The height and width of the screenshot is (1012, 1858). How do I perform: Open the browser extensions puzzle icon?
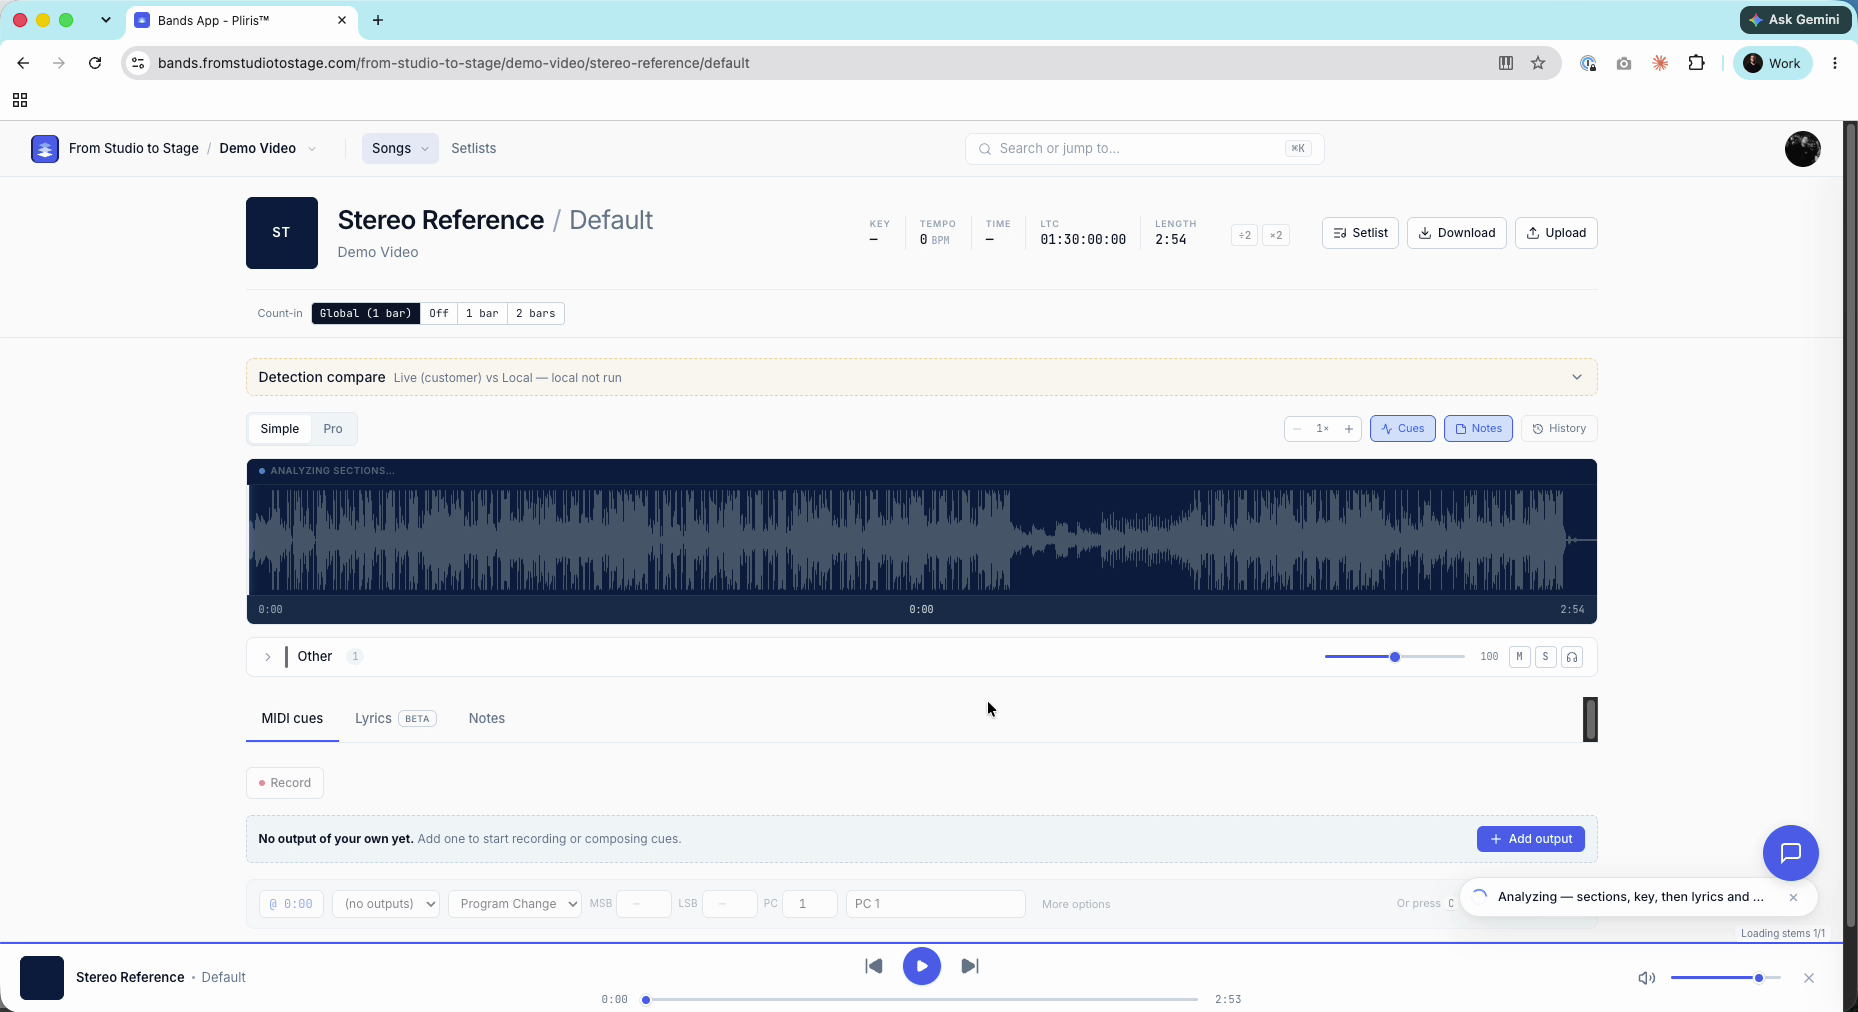tap(1696, 63)
